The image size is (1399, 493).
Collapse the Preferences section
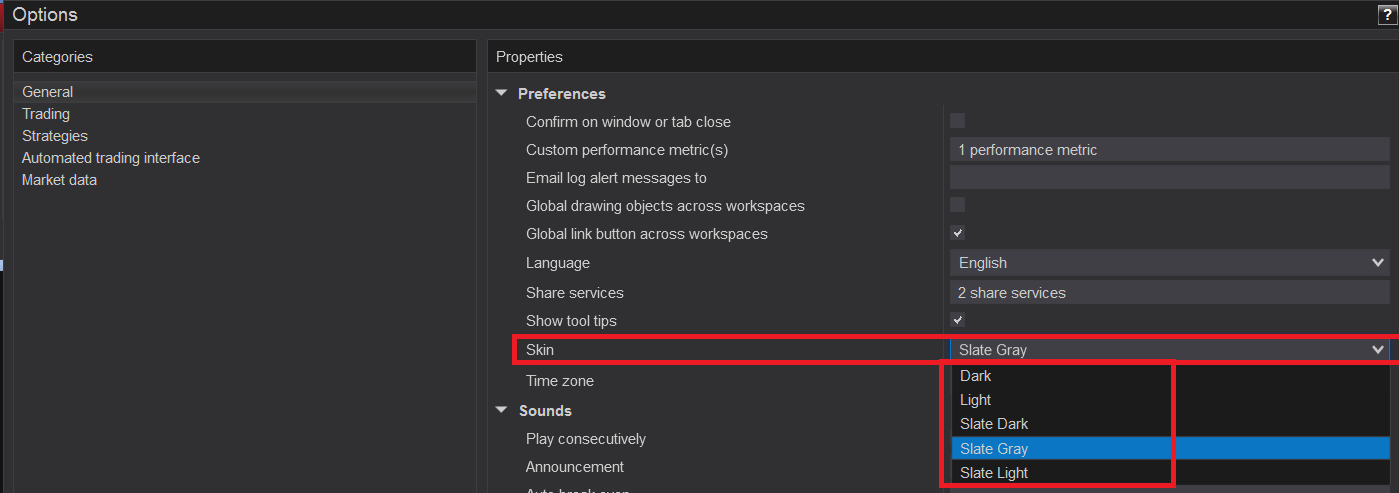coord(502,94)
